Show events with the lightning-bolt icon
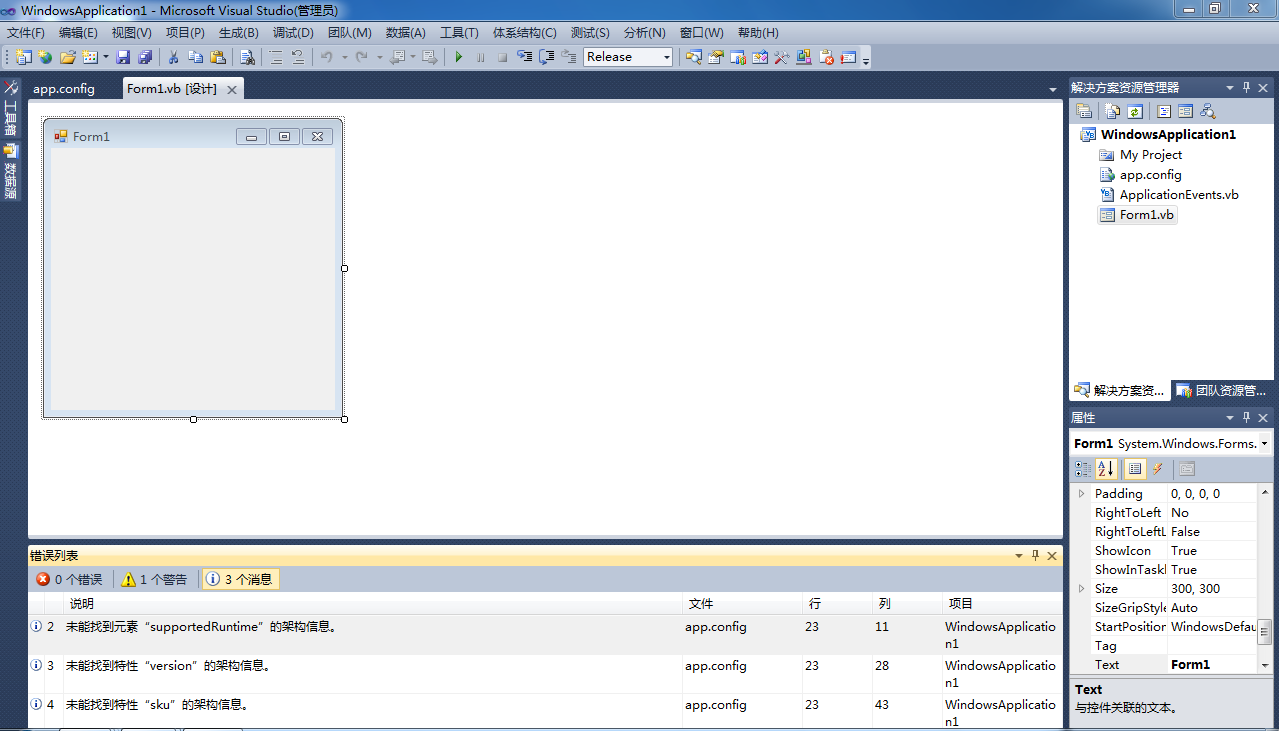Screen dimensions: 1279x731 [x=1158, y=468]
